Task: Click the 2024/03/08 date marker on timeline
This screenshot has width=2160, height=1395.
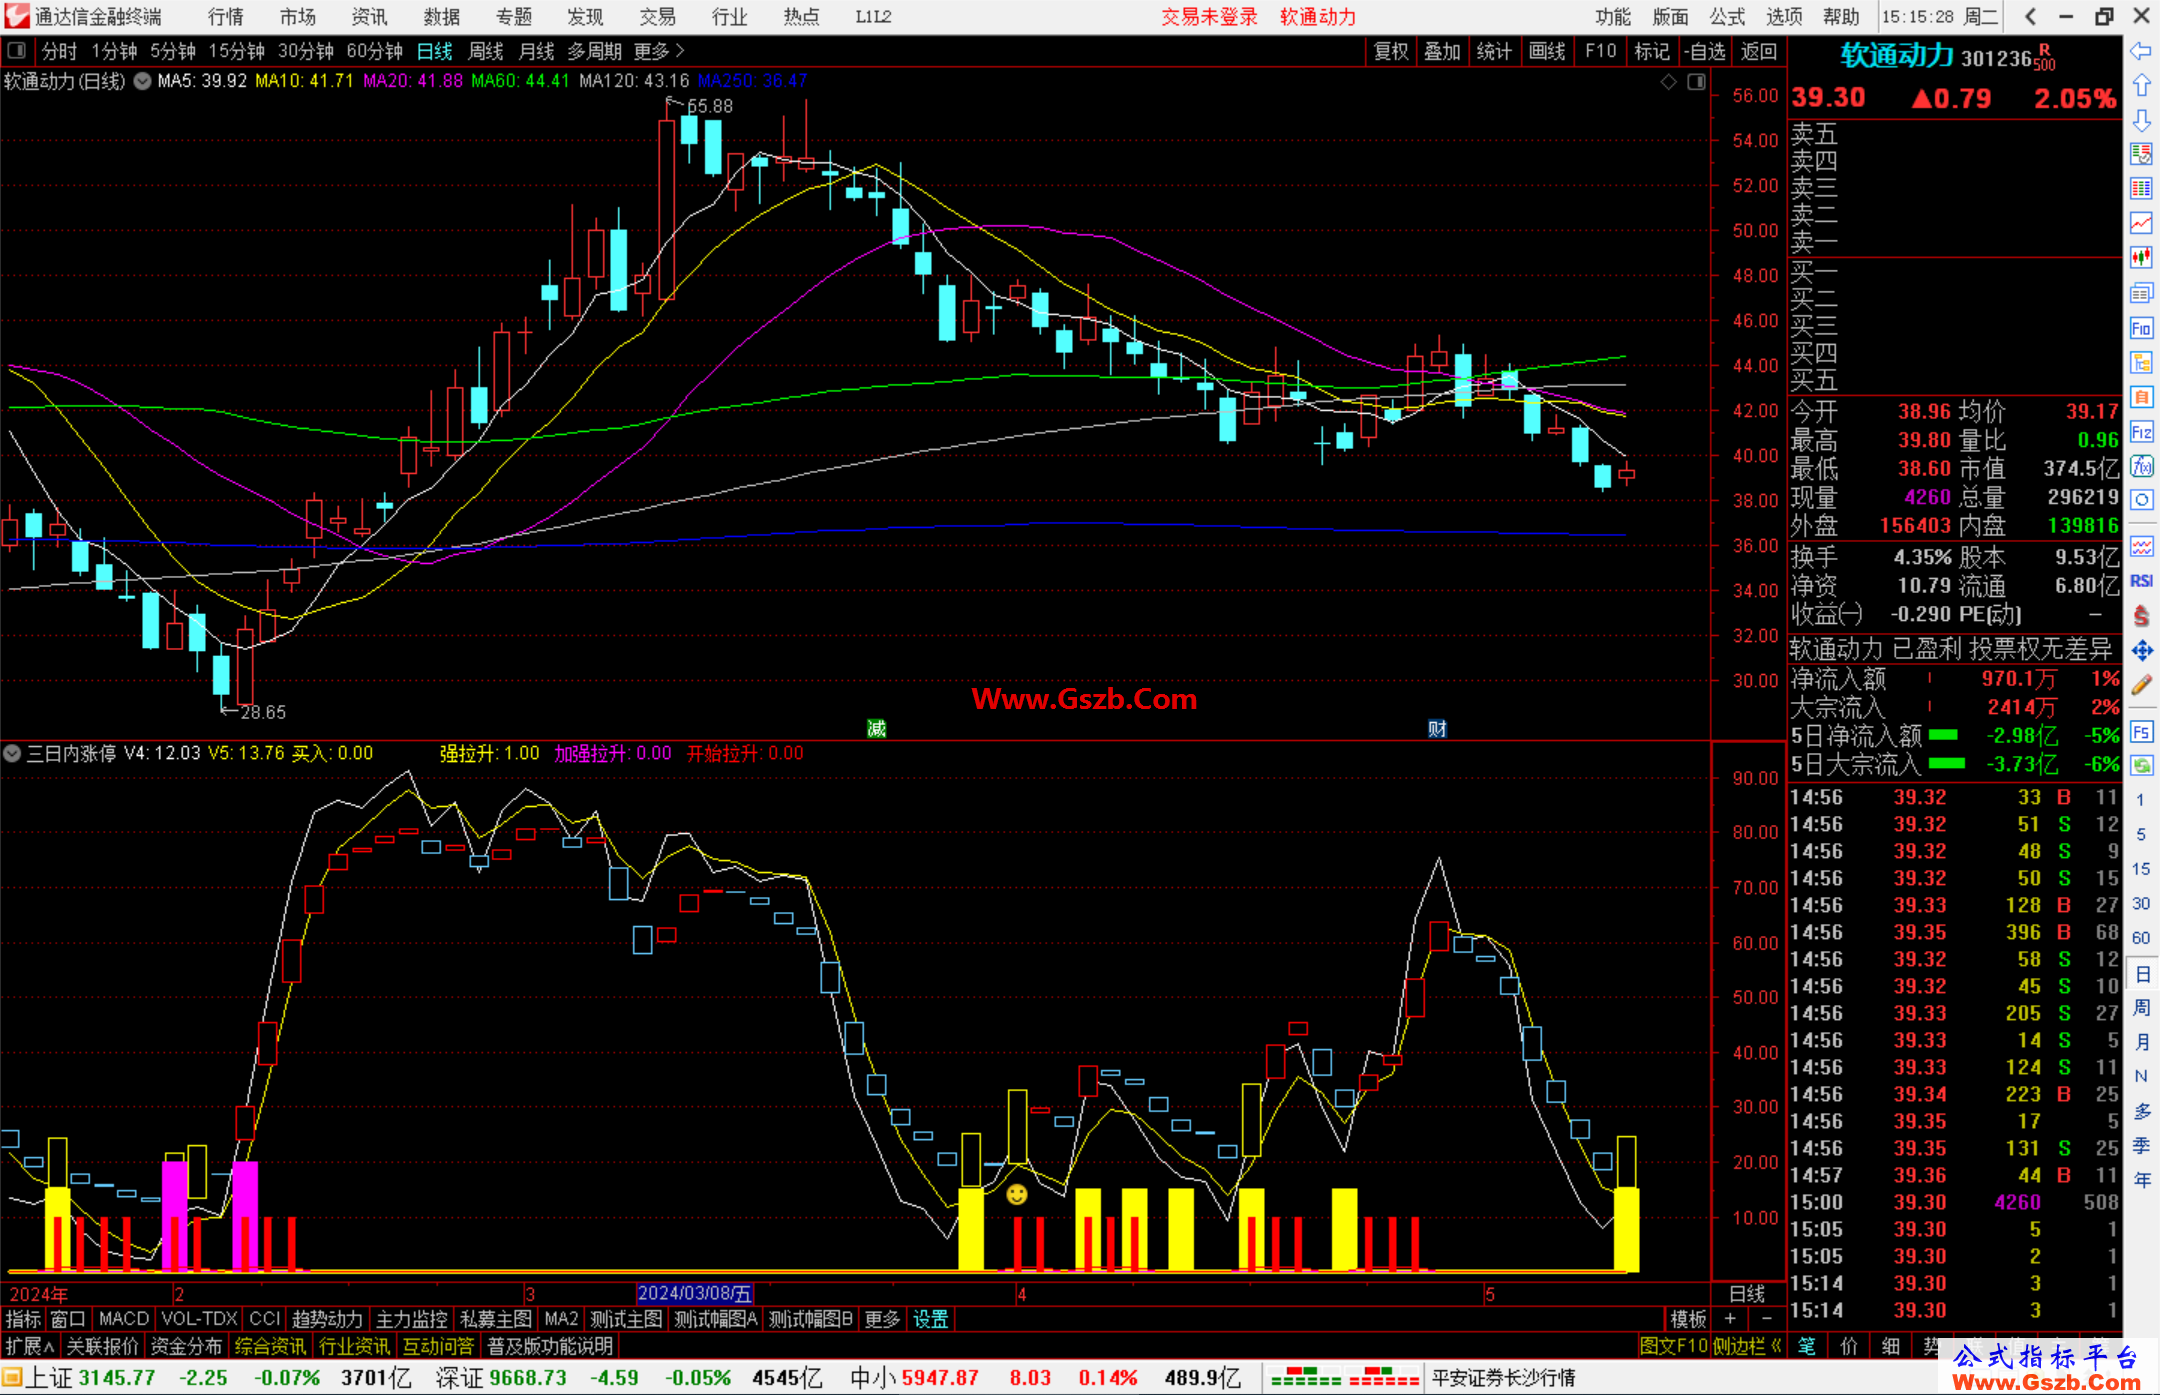Action: coord(695,1293)
